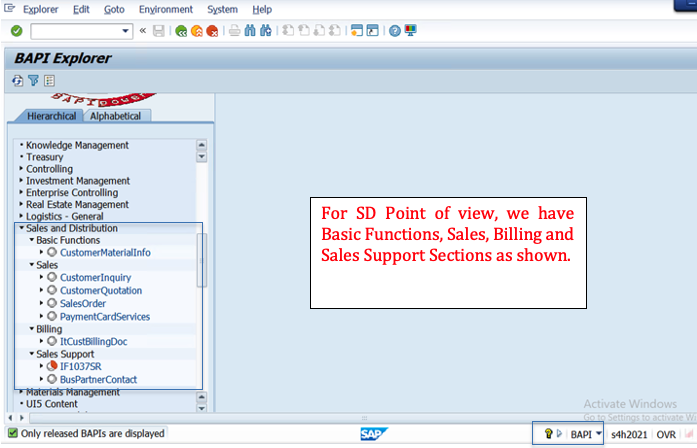The image size is (697, 448).
Task: Click the horizontal scrollbar left arrow
Action: tap(11, 418)
